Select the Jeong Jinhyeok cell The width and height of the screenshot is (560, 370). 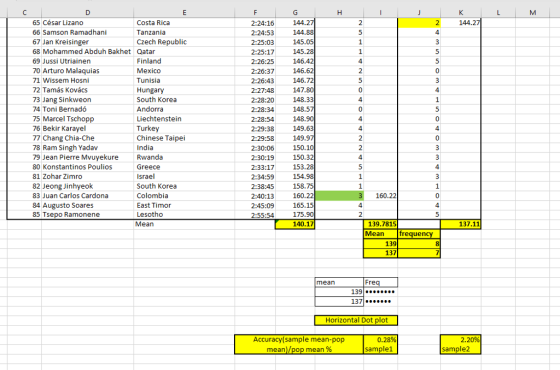[88, 187]
